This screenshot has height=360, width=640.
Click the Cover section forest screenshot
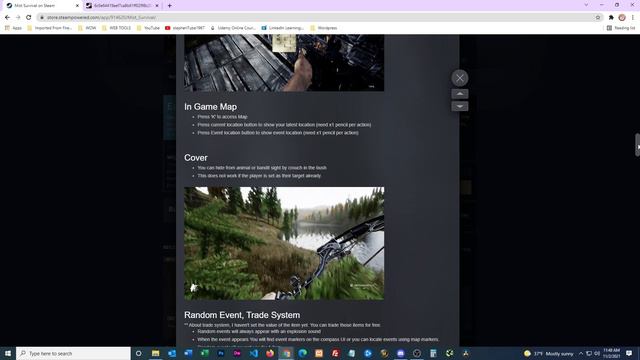pyautogui.click(x=284, y=243)
